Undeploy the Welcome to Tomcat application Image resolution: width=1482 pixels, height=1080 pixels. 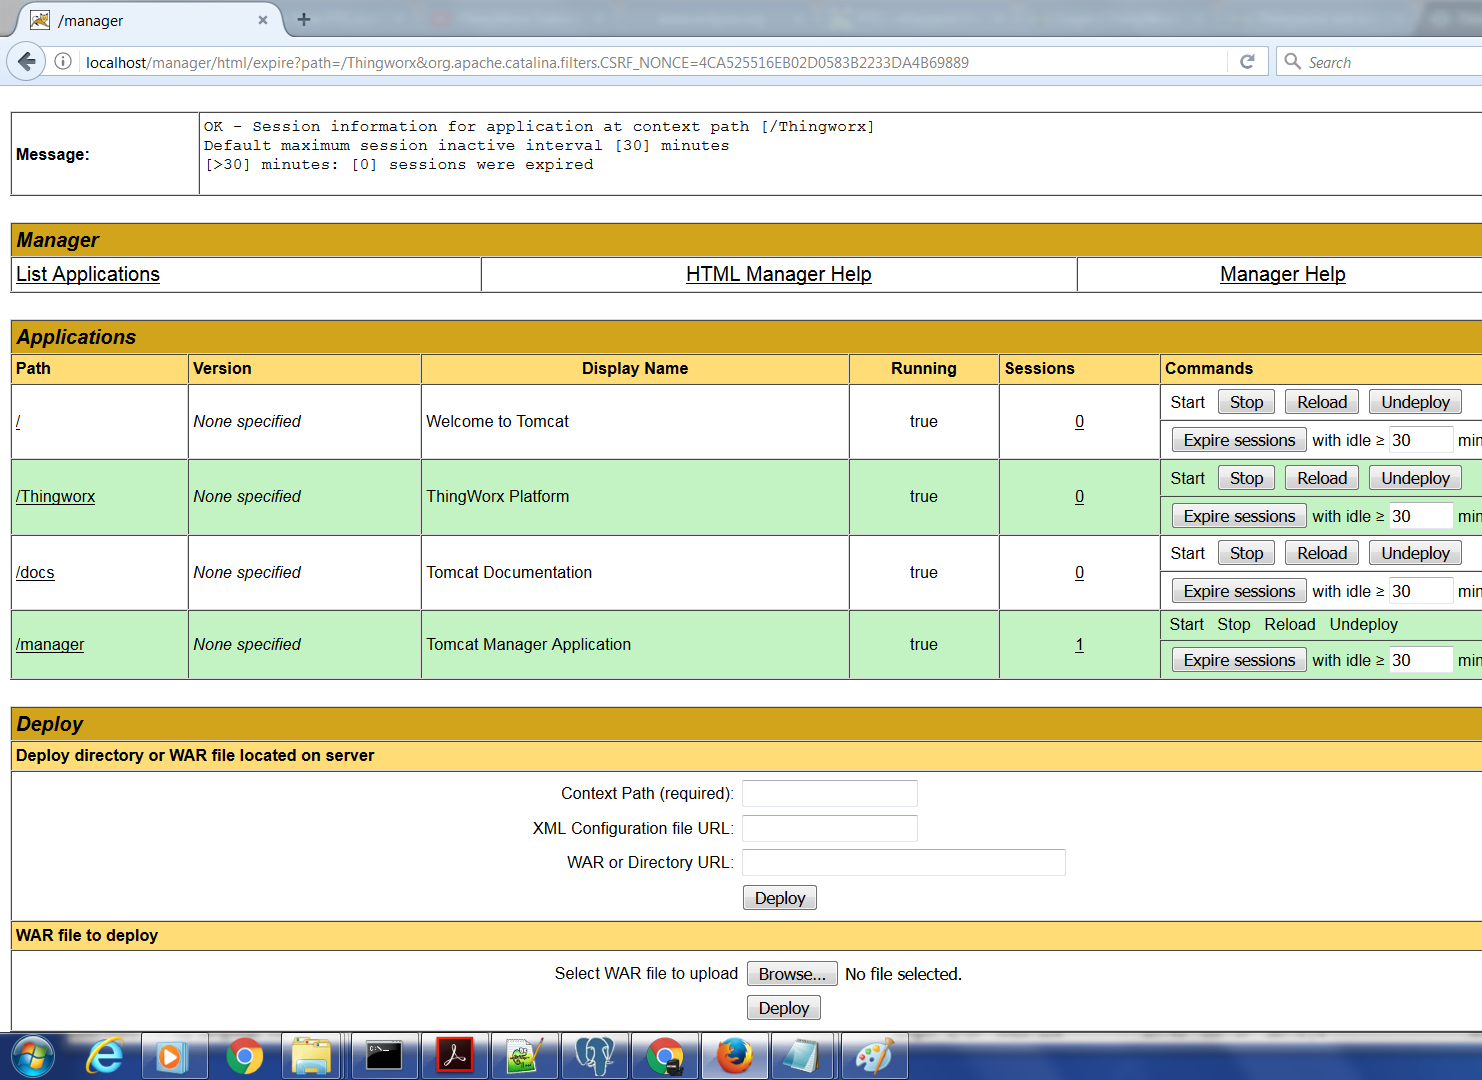coord(1415,402)
